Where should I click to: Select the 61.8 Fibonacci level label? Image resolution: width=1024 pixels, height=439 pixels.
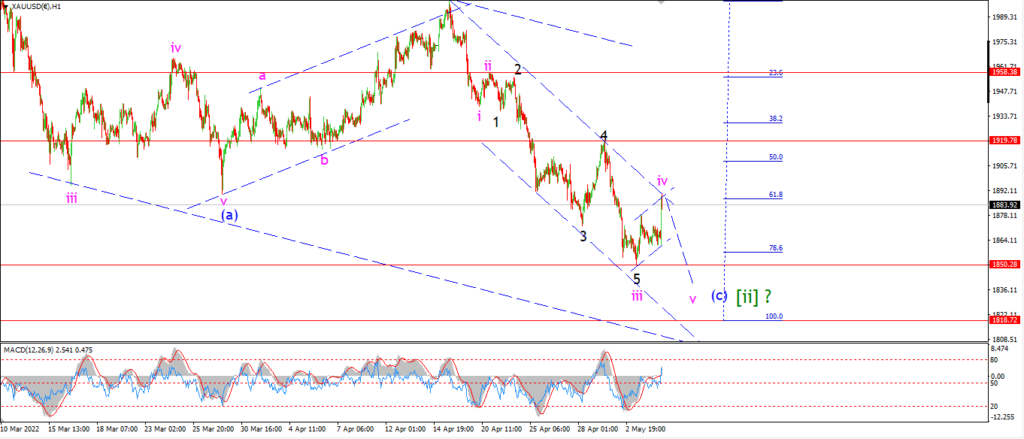click(776, 195)
